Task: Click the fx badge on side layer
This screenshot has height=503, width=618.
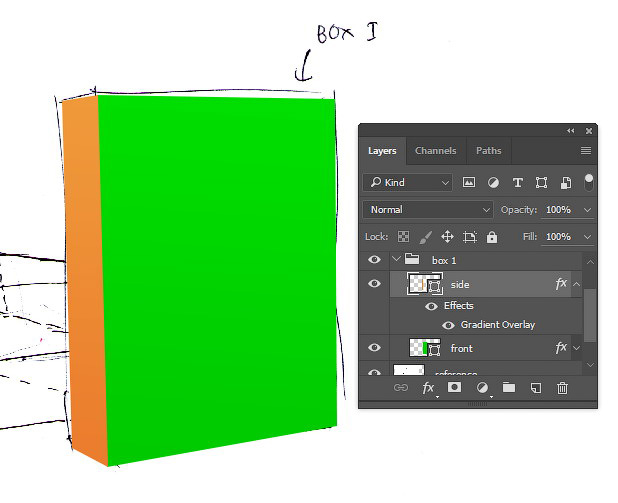Action: 561,283
